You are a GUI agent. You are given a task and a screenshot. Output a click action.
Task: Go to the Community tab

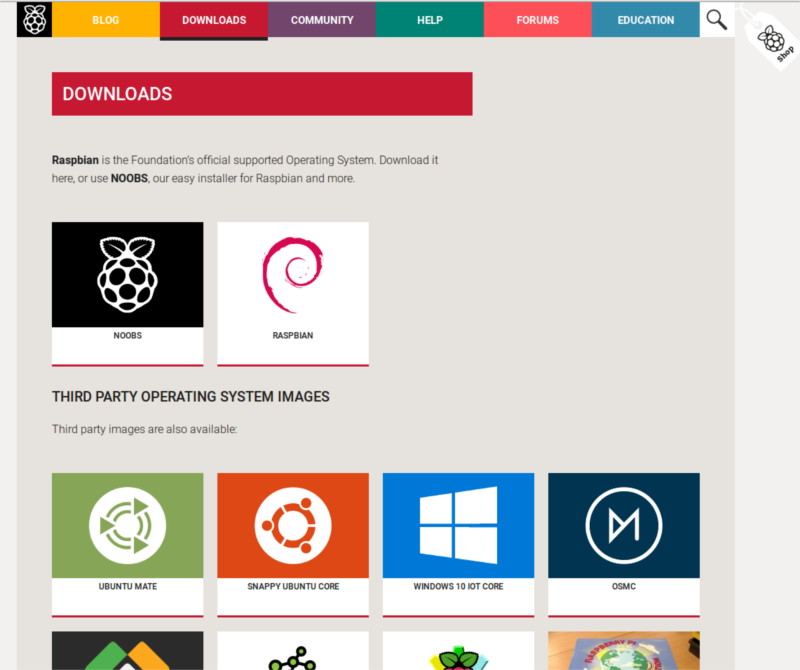(x=322, y=20)
